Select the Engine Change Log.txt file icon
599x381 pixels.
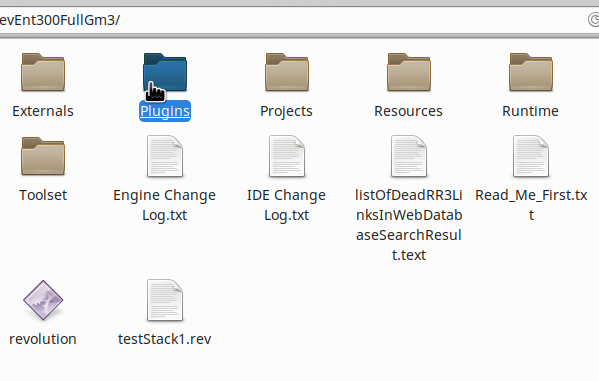[x=165, y=156]
